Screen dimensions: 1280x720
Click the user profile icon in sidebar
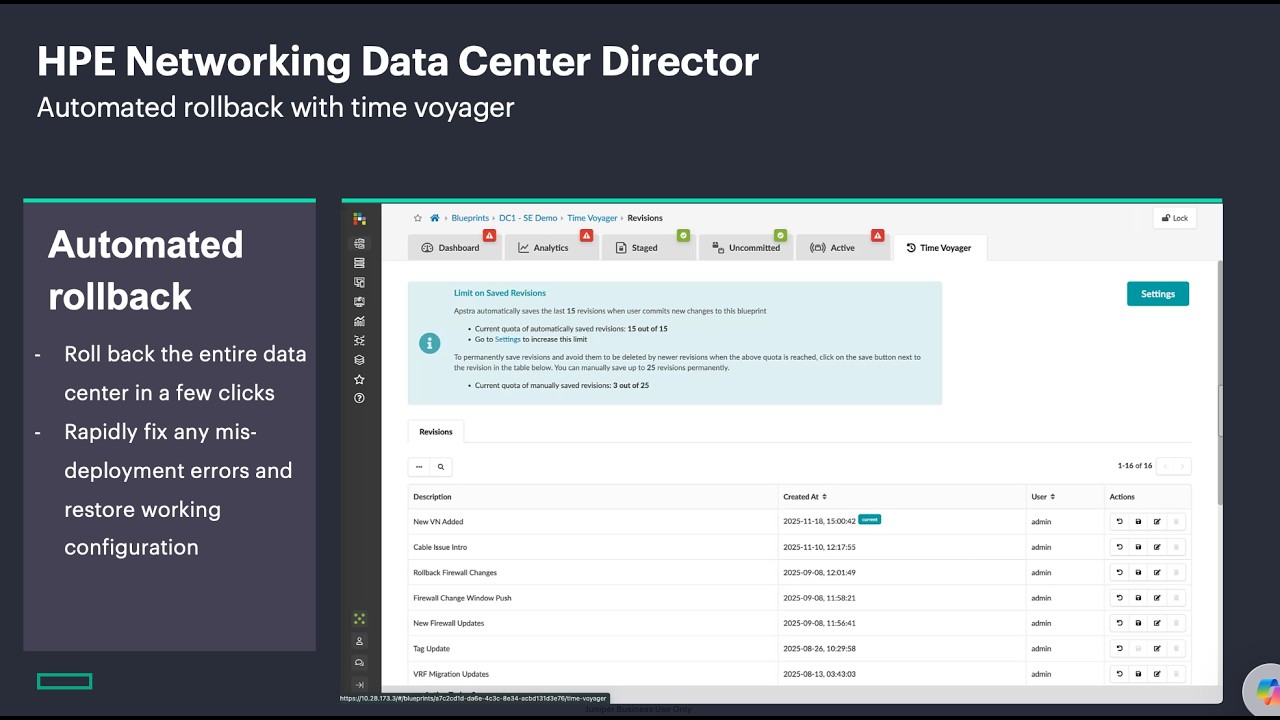(x=360, y=641)
